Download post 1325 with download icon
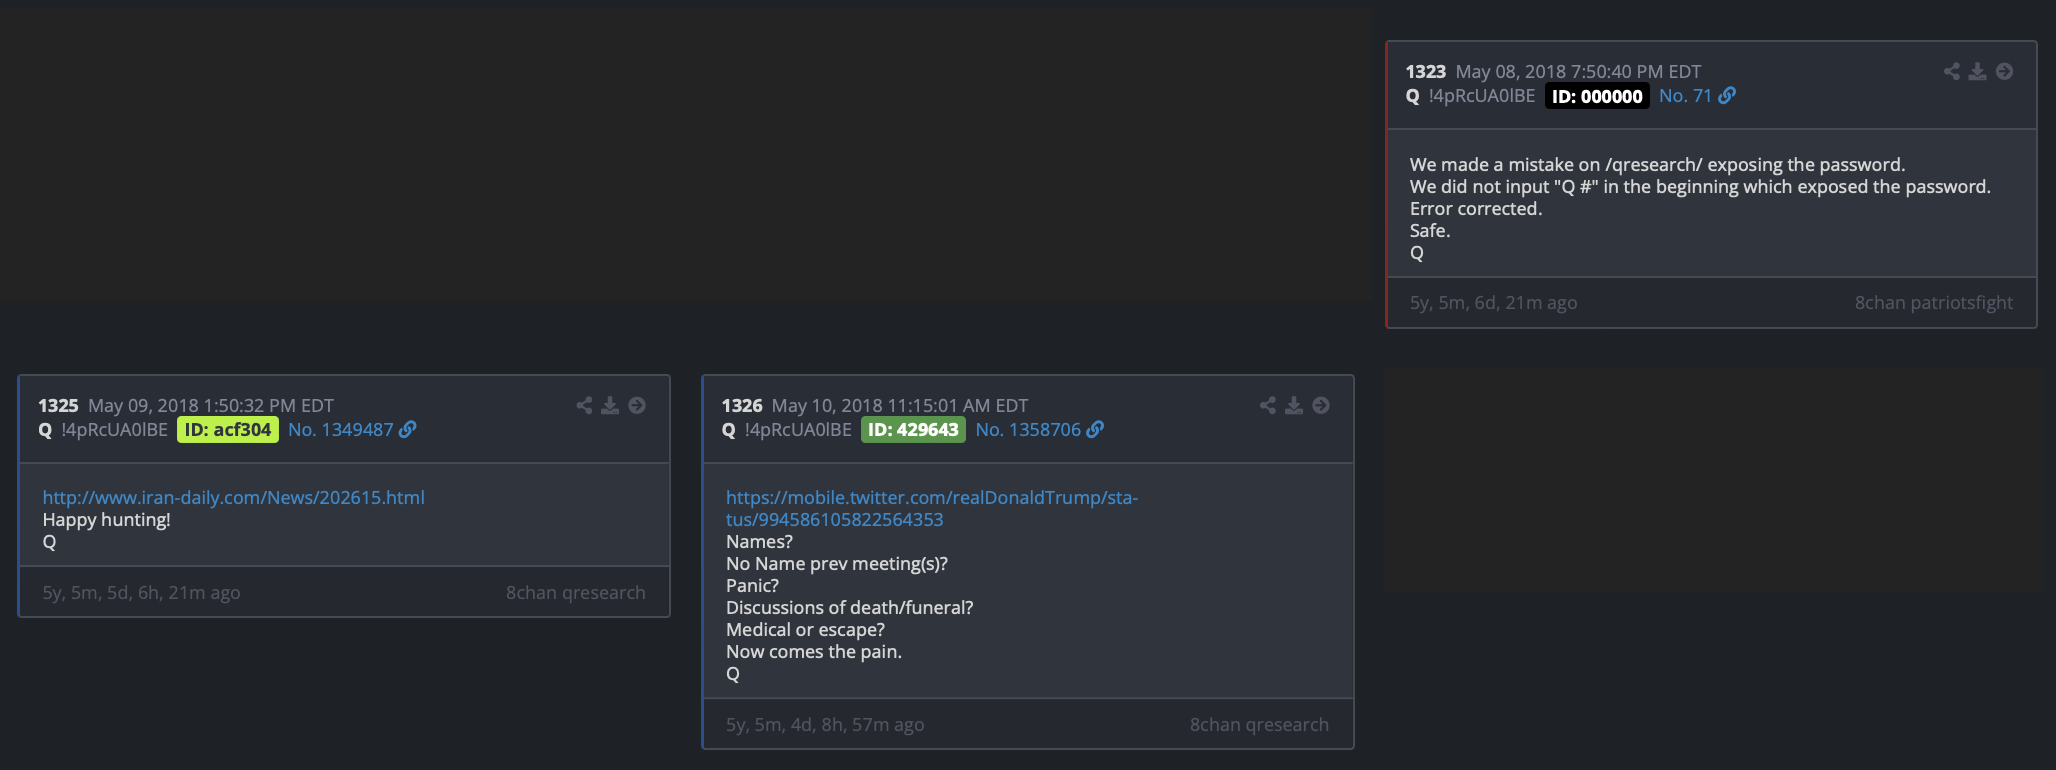2056x770 pixels. [x=610, y=405]
